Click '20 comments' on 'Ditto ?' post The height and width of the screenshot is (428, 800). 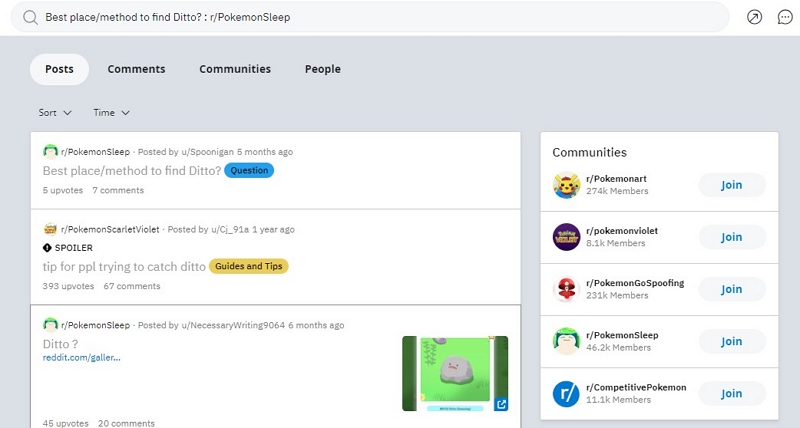[126, 423]
